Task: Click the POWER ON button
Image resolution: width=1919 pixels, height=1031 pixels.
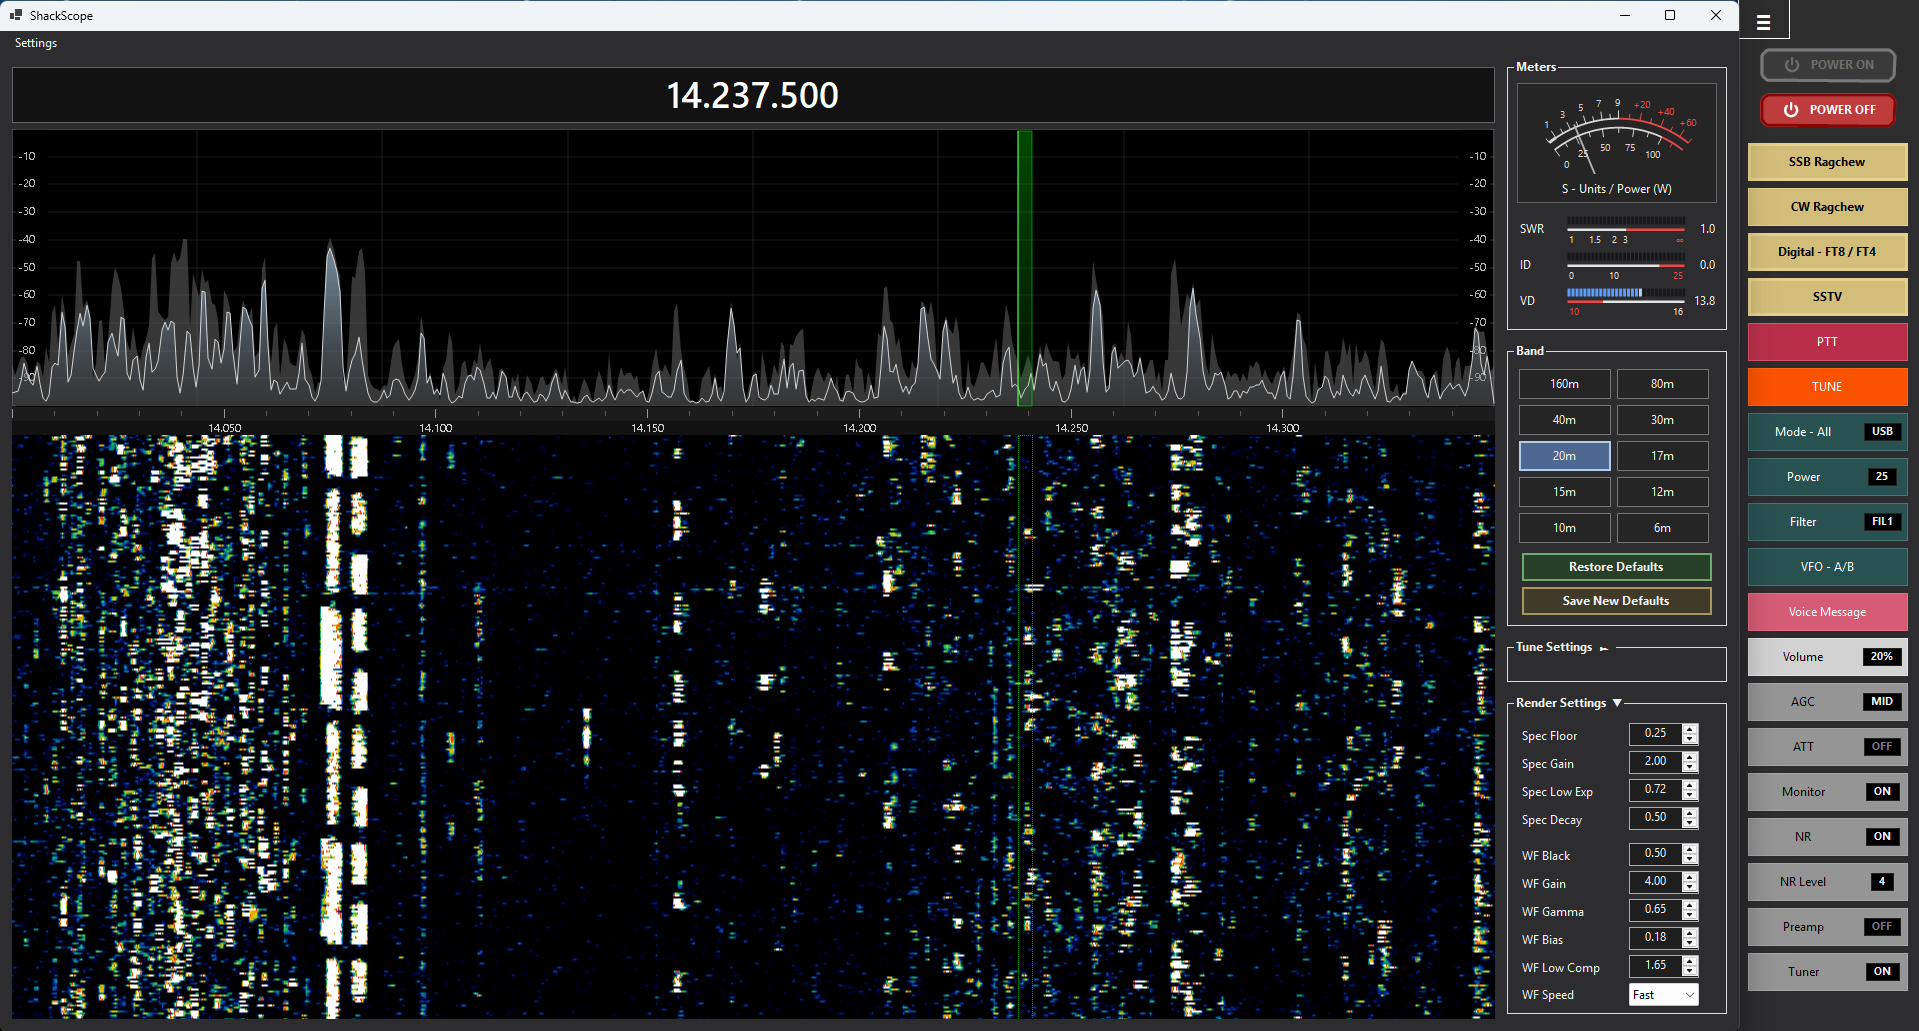Action: (x=1828, y=65)
